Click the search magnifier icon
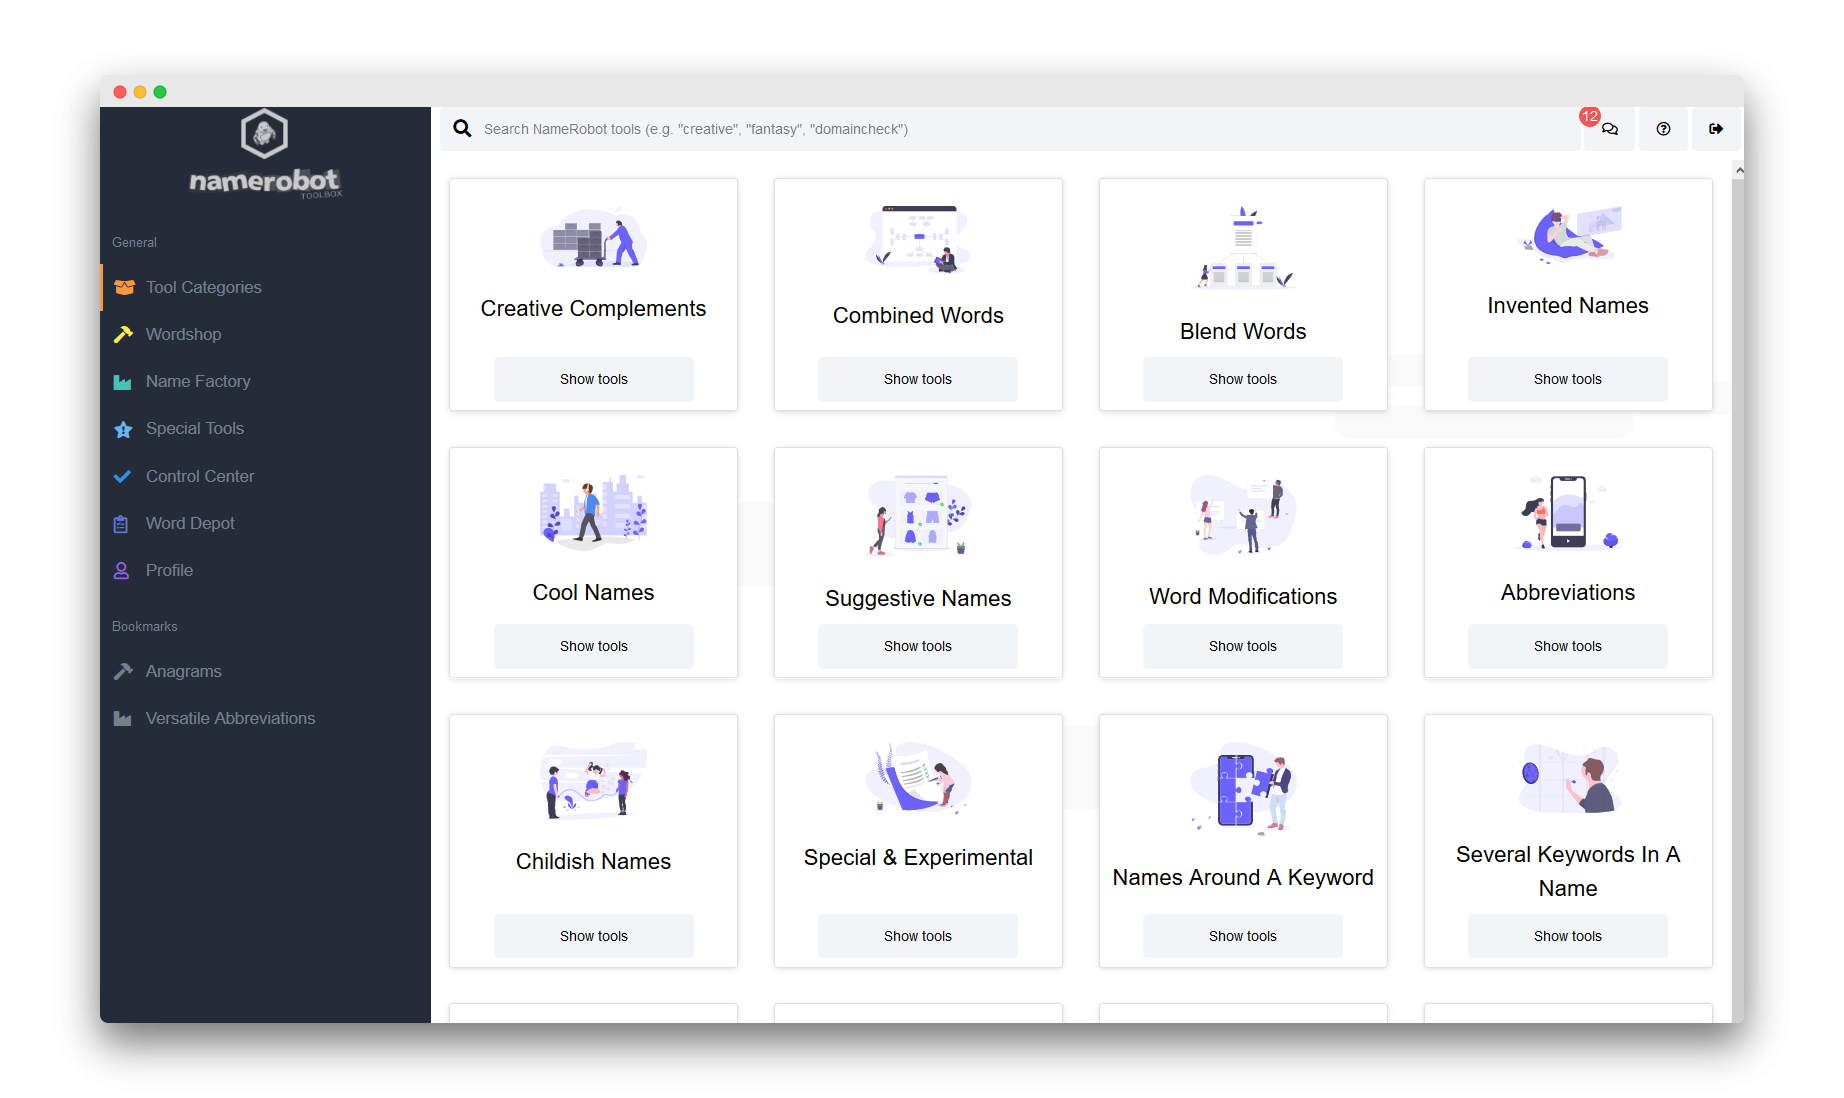This screenshot has height=1098, width=1844. tap(462, 129)
